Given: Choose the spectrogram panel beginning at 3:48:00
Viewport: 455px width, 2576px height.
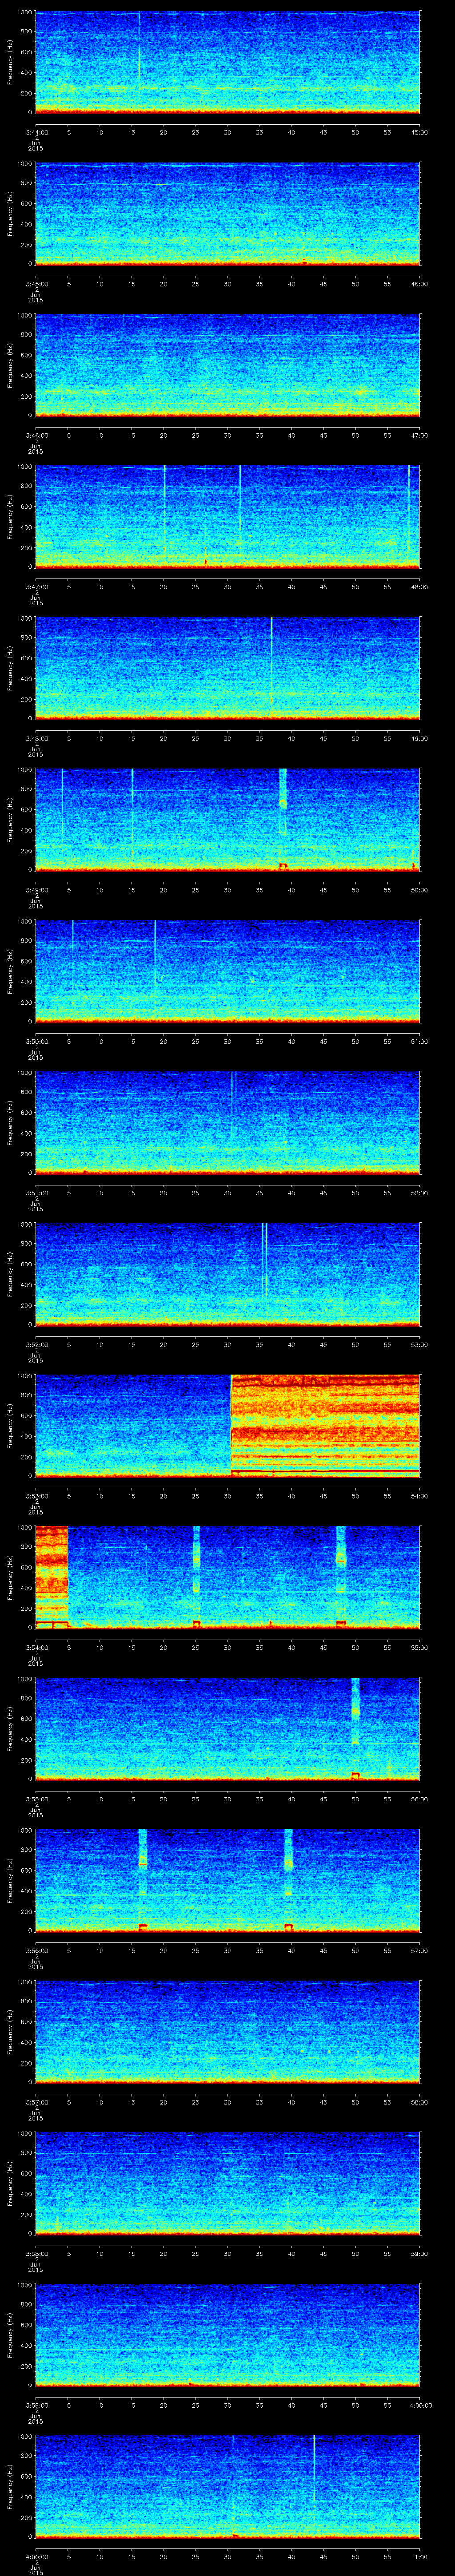Looking at the screenshot, I should 228,668.
